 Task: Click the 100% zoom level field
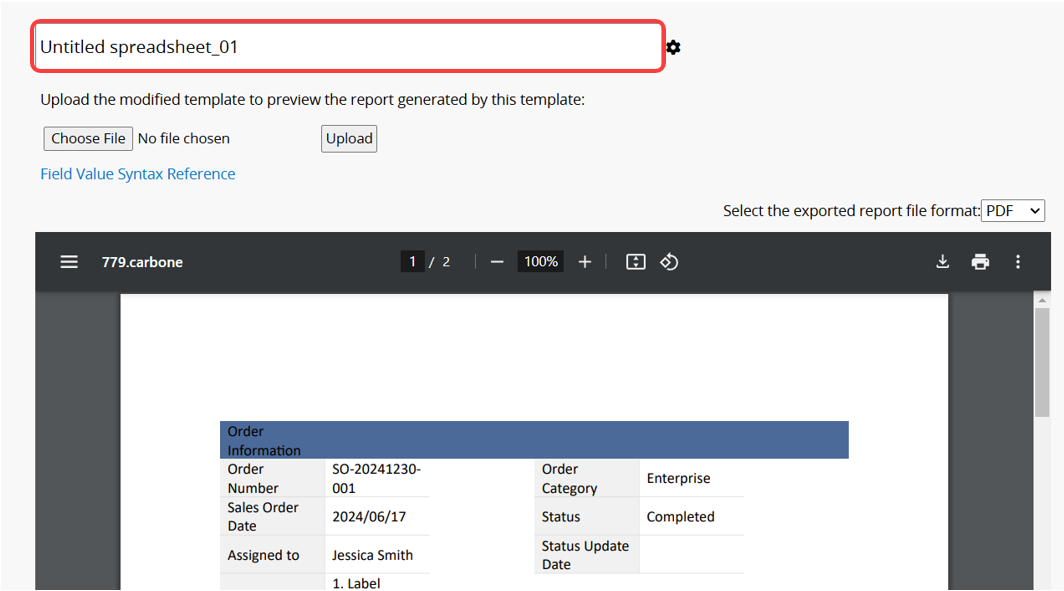[x=540, y=262]
